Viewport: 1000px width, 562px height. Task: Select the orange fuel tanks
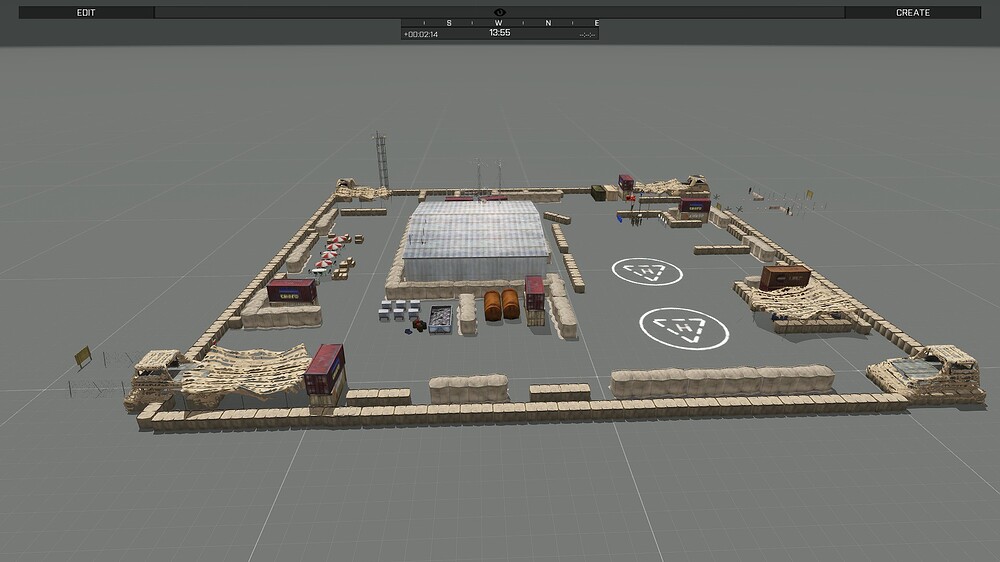(502, 305)
